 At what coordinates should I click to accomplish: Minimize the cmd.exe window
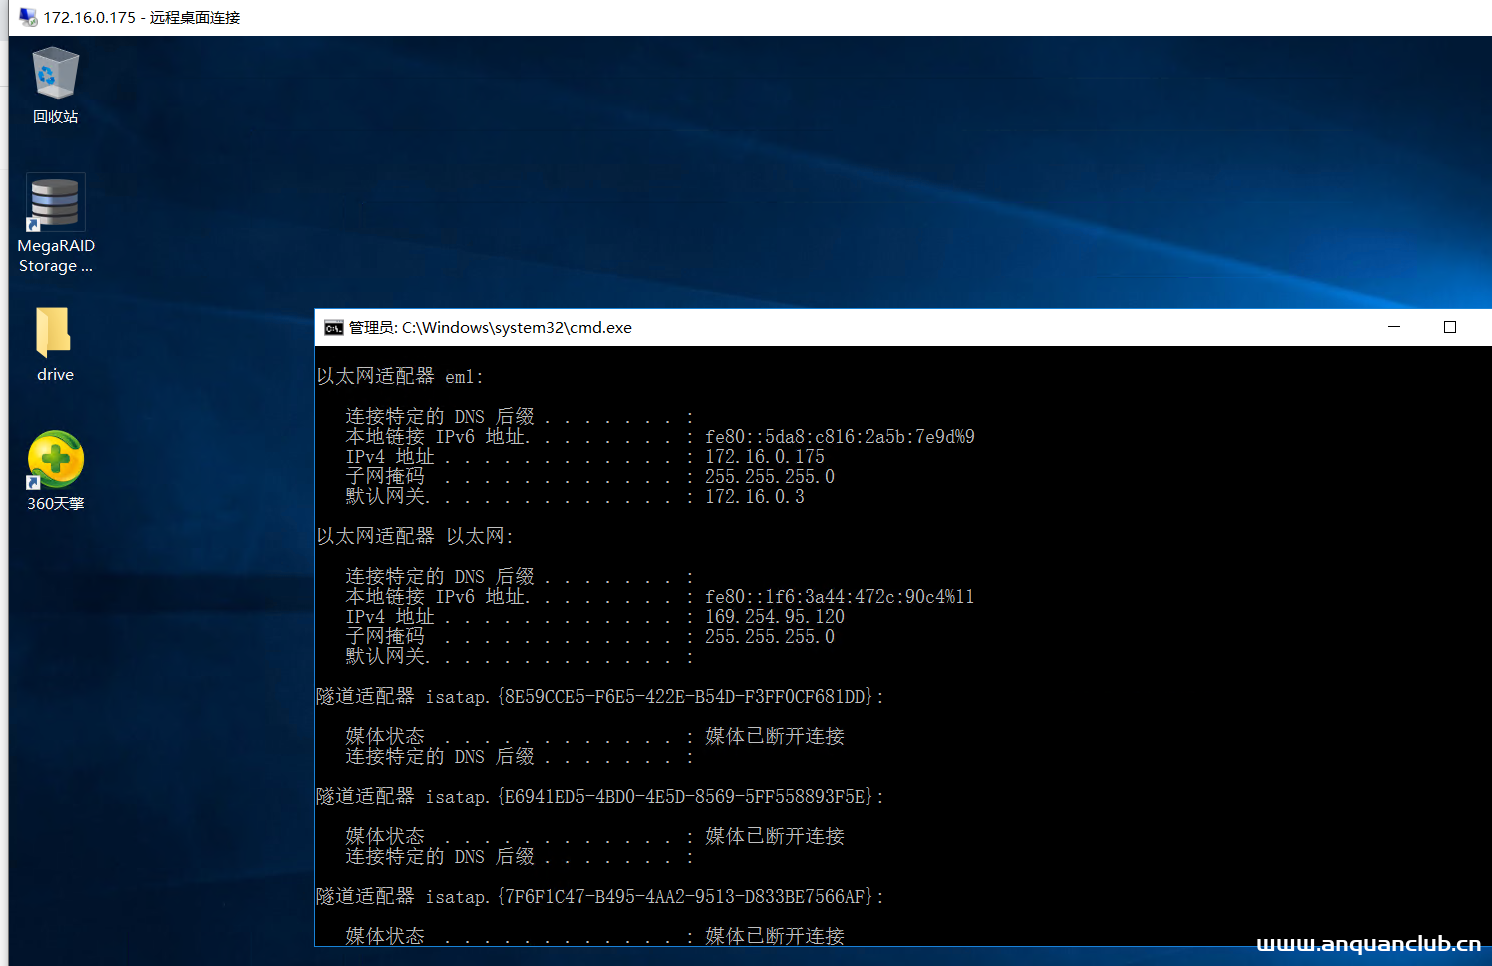pyautogui.click(x=1394, y=327)
